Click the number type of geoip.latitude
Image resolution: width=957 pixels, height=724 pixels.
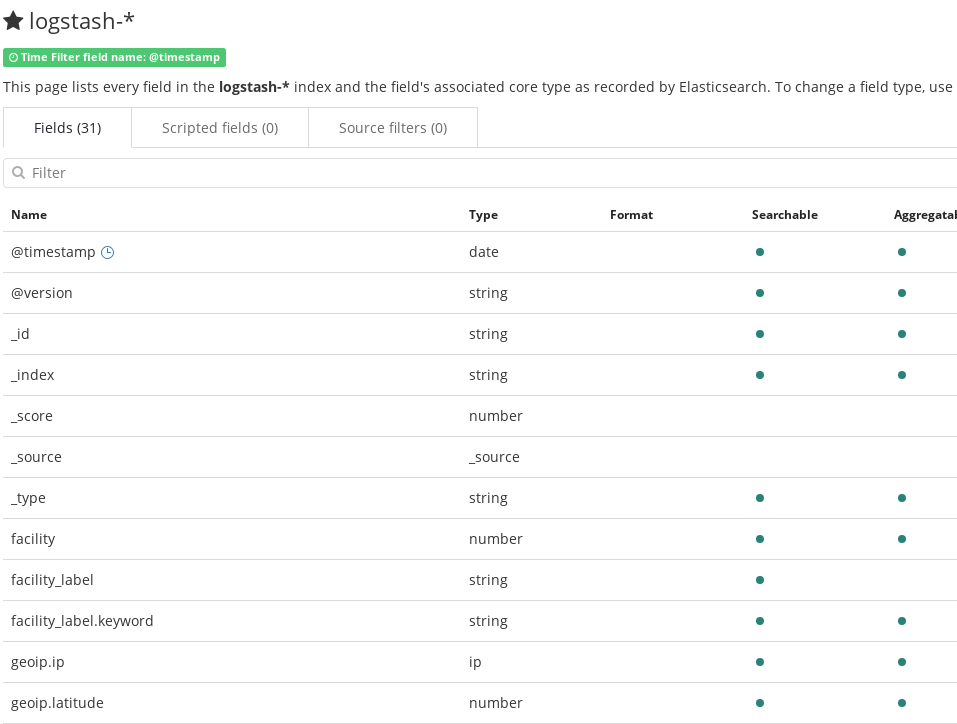(x=496, y=703)
